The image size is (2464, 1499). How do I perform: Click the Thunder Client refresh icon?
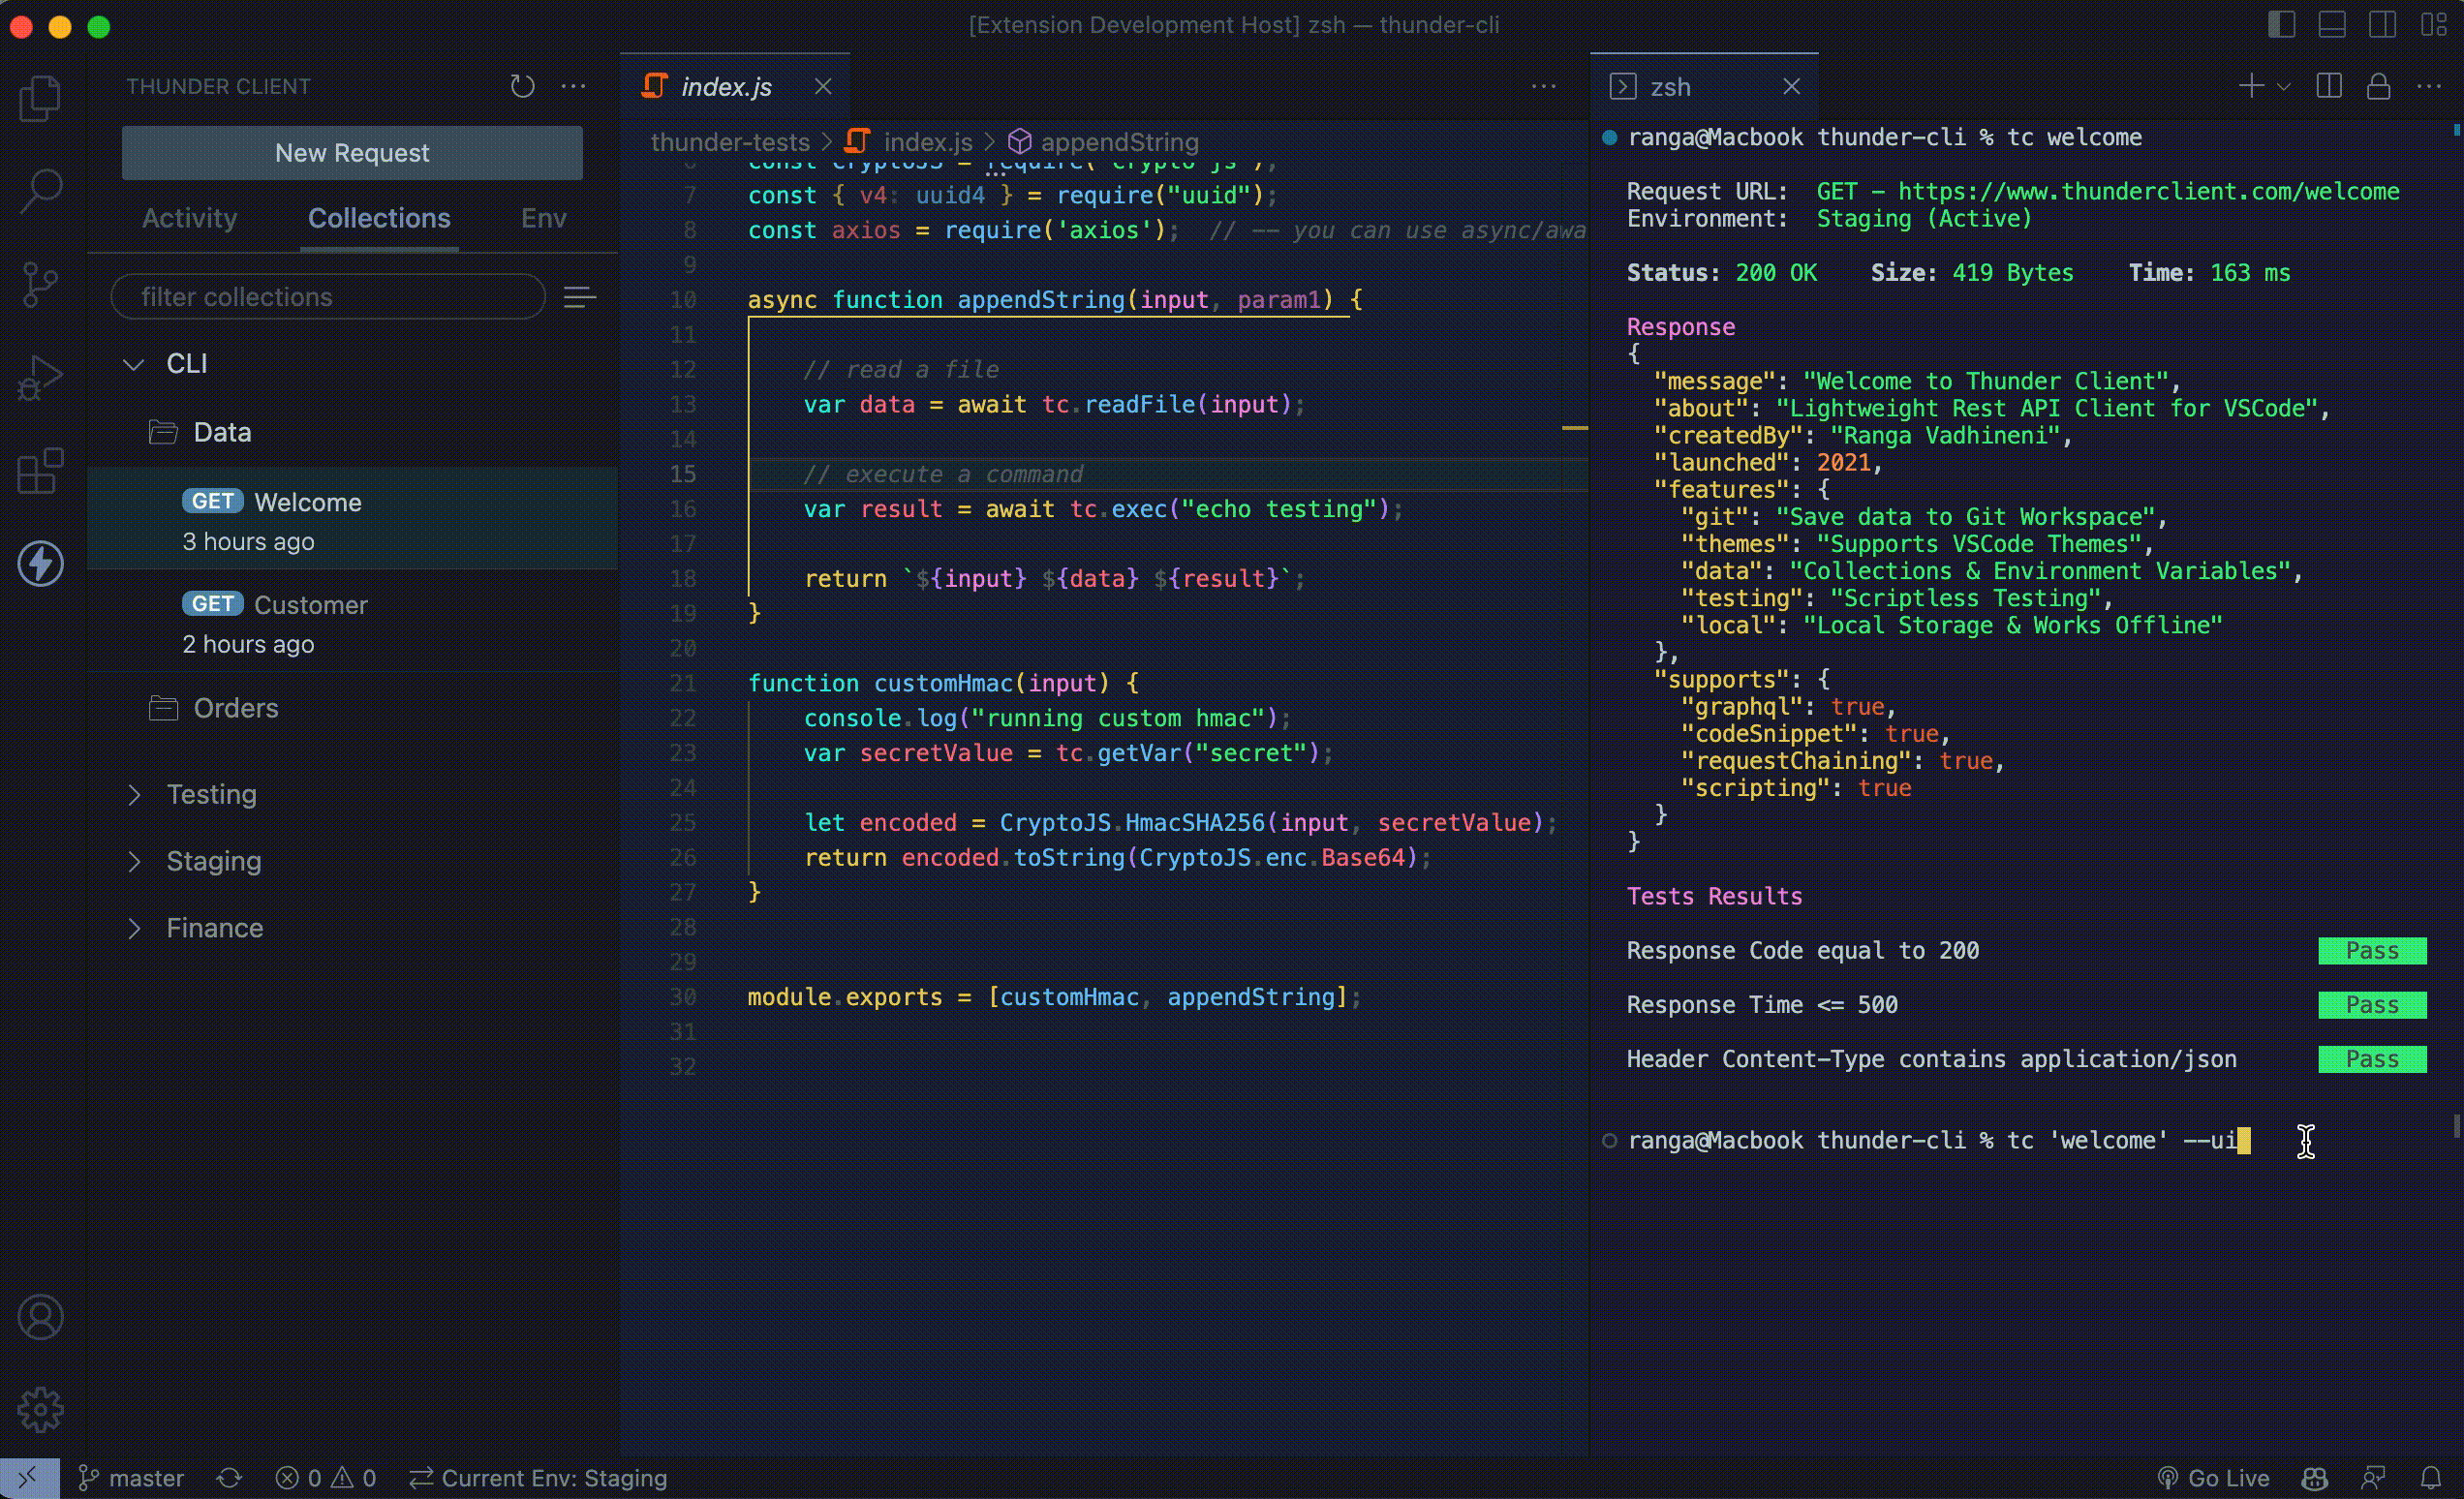(522, 86)
